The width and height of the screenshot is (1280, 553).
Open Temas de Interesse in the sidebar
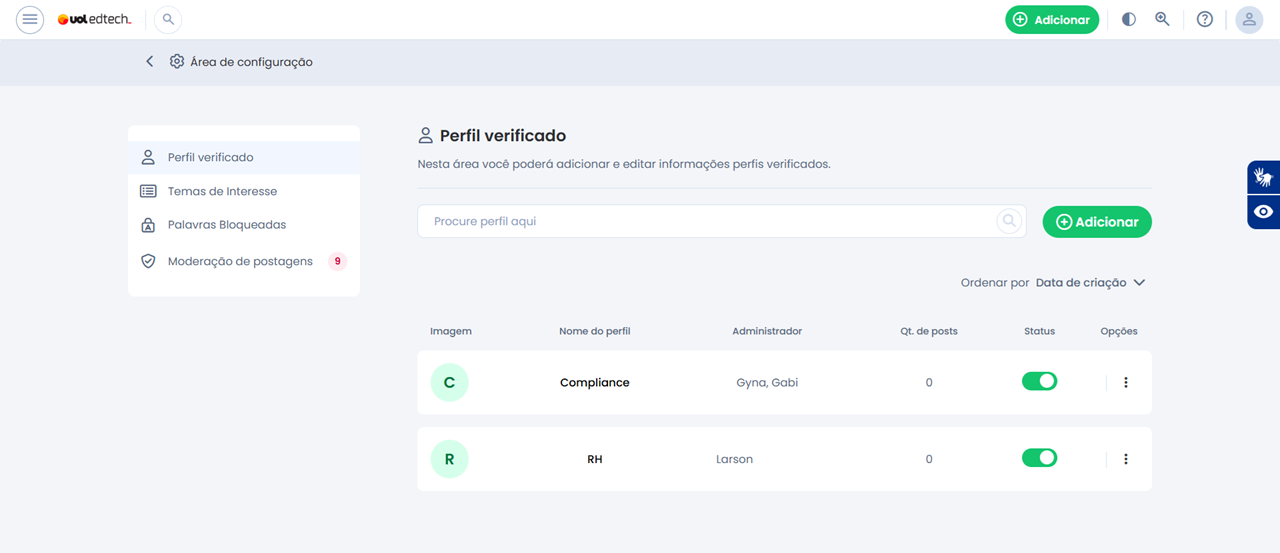point(244,191)
